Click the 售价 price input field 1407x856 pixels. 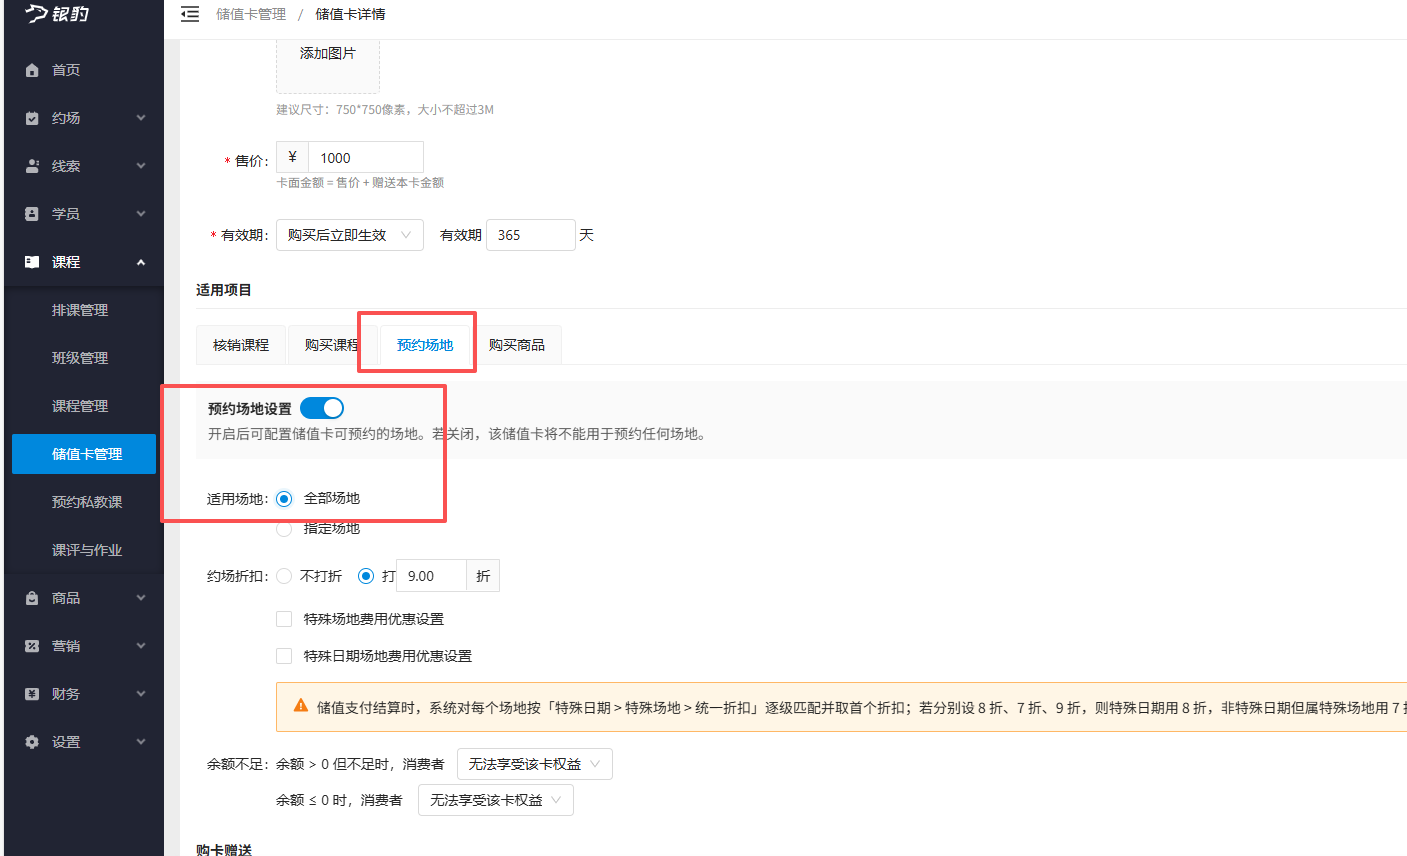[x=365, y=156]
